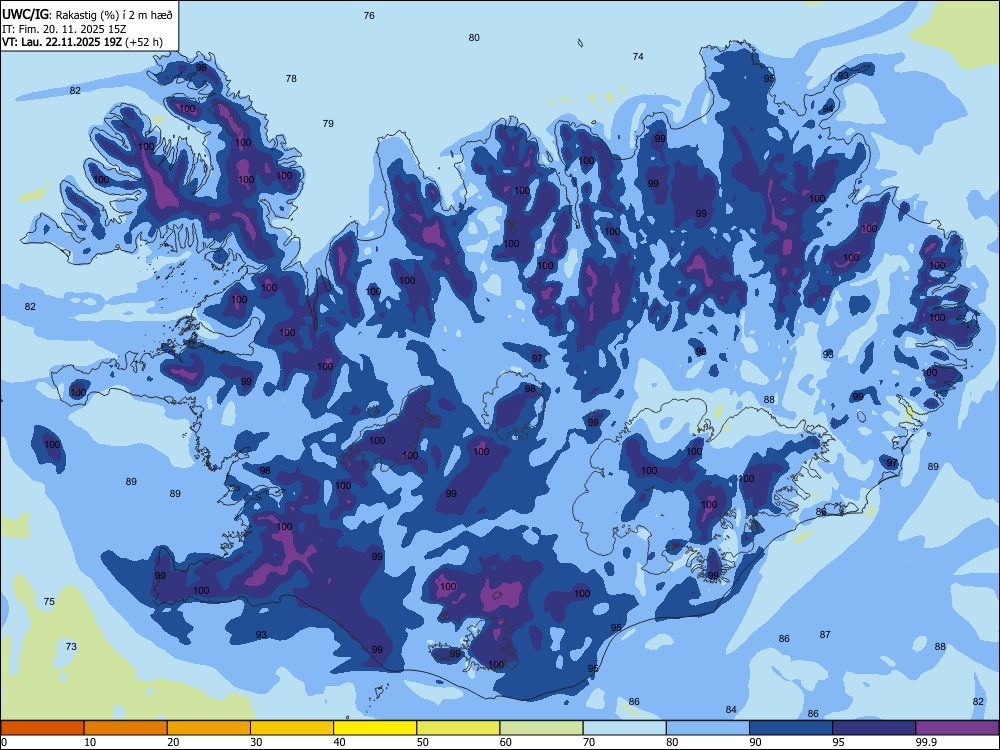This screenshot has width=1000, height=750.
Task: Pick the dark indigo 95–99.9 legend swatch
Action: [x=874, y=728]
